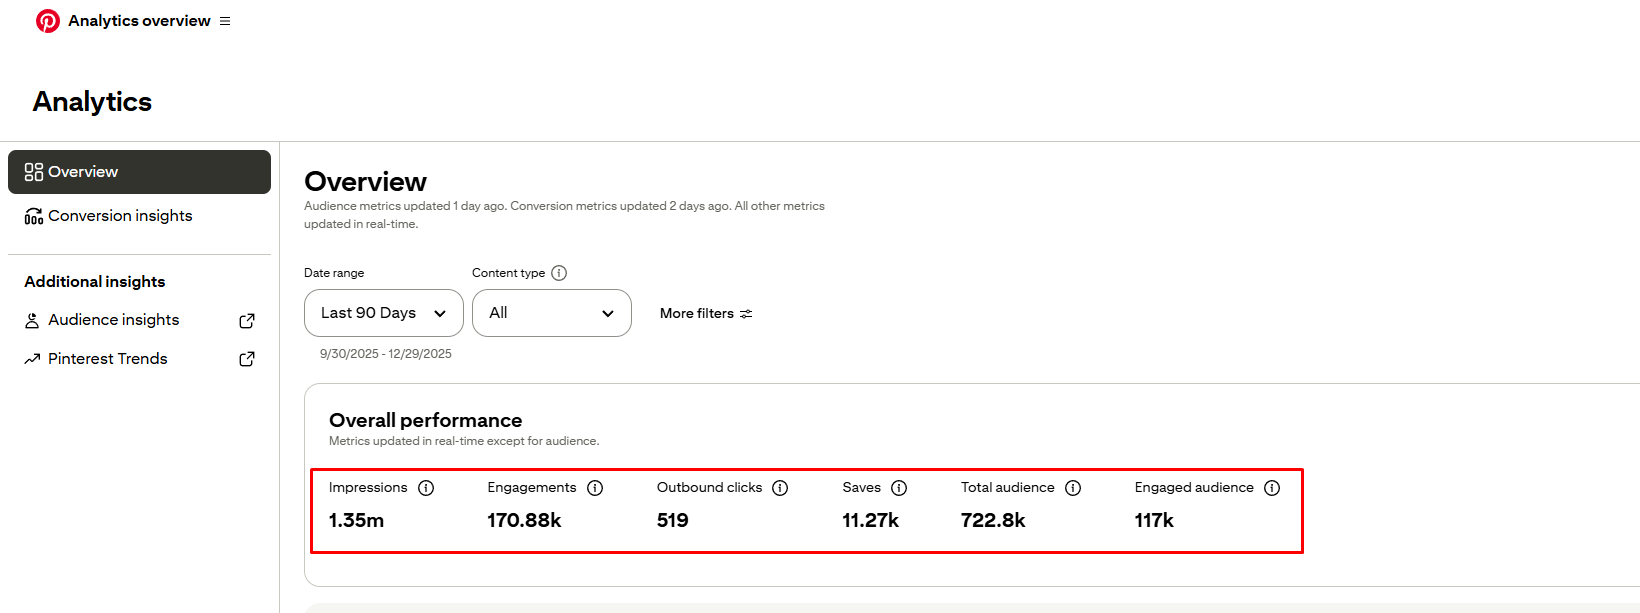Open Audience insights link
The width and height of the screenshot is (1640, 613).
click(x=114, y=320)
